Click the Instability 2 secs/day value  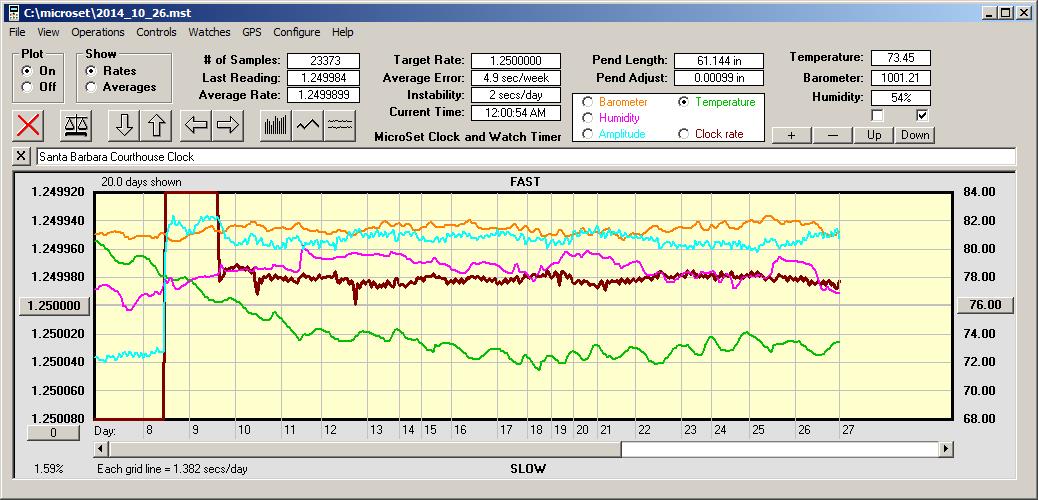tap(516, 95)
